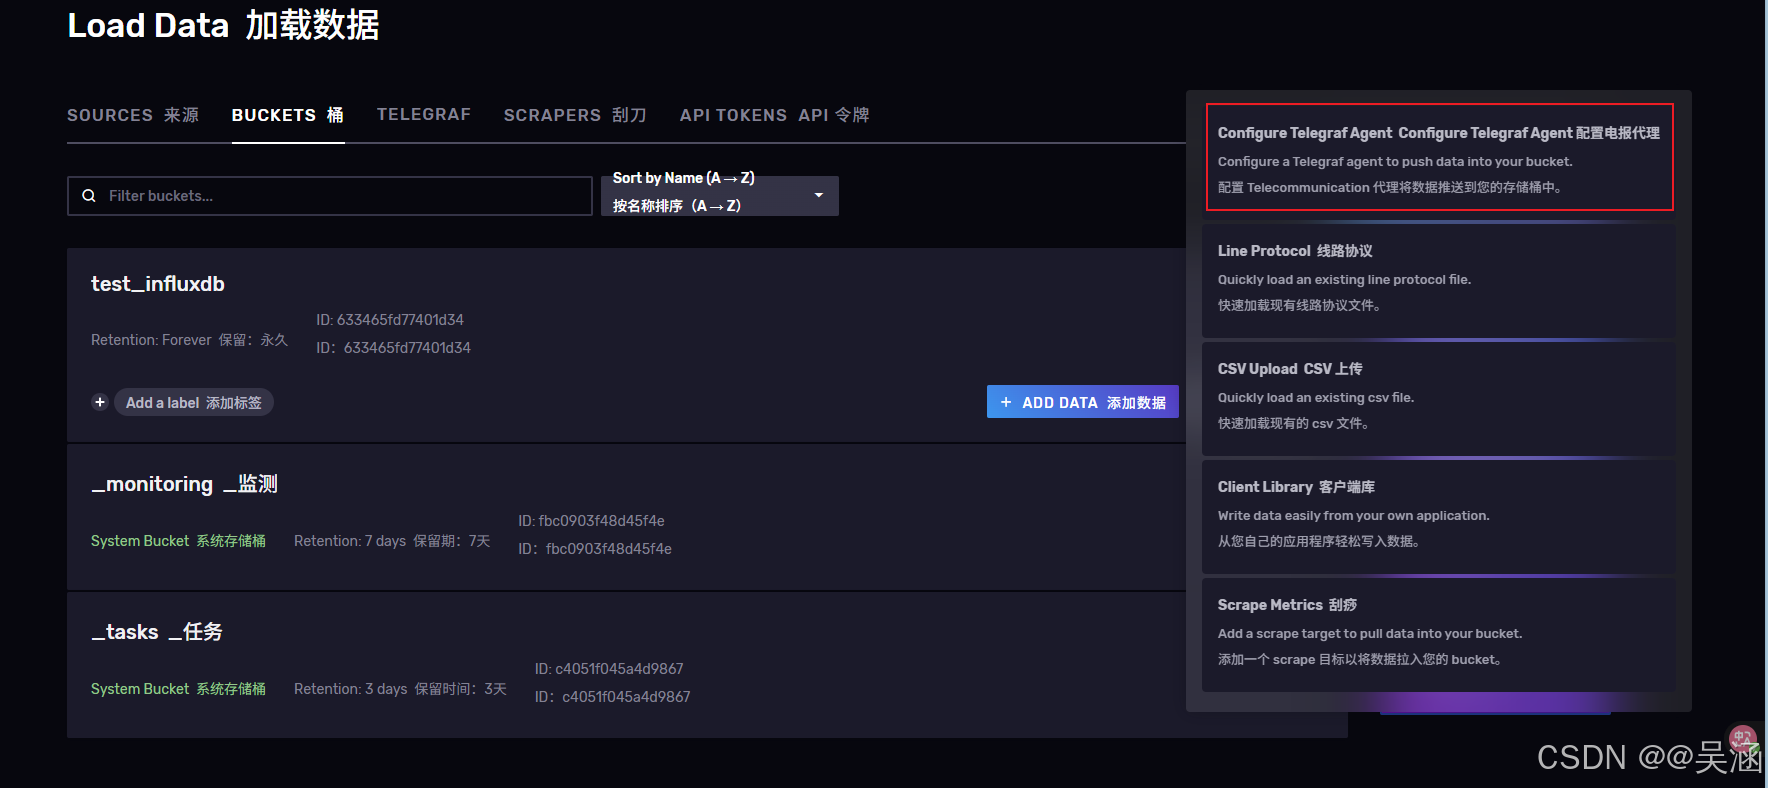The height and width of the screenshot is (788, 1768).
Task: Click the Load Data page heading
Action: (x=223, y=25)
